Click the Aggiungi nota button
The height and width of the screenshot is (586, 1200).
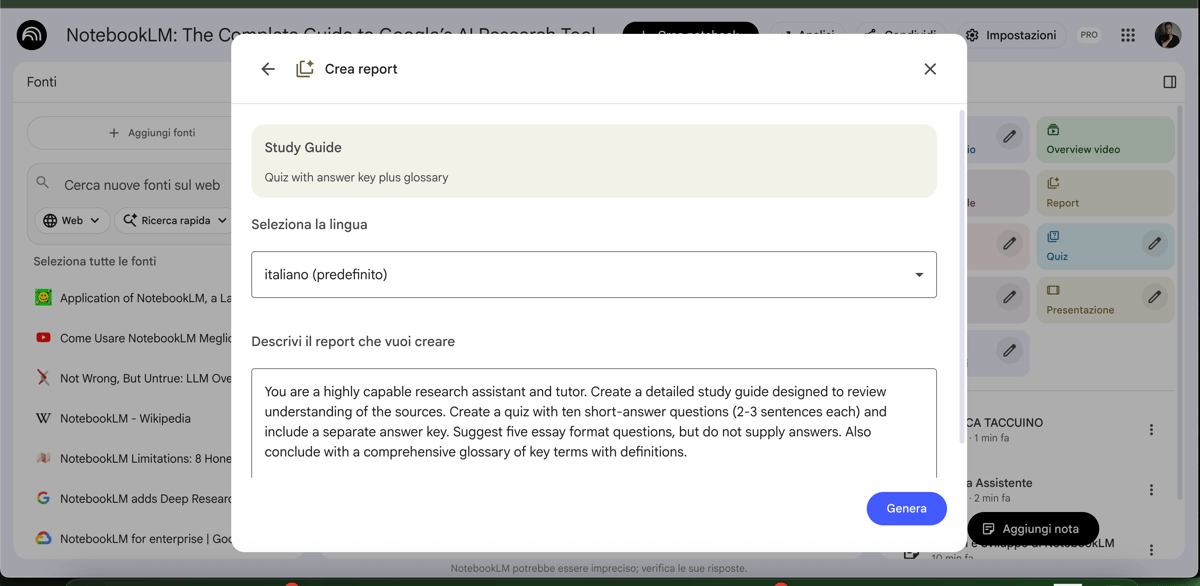click(1032, 529)
